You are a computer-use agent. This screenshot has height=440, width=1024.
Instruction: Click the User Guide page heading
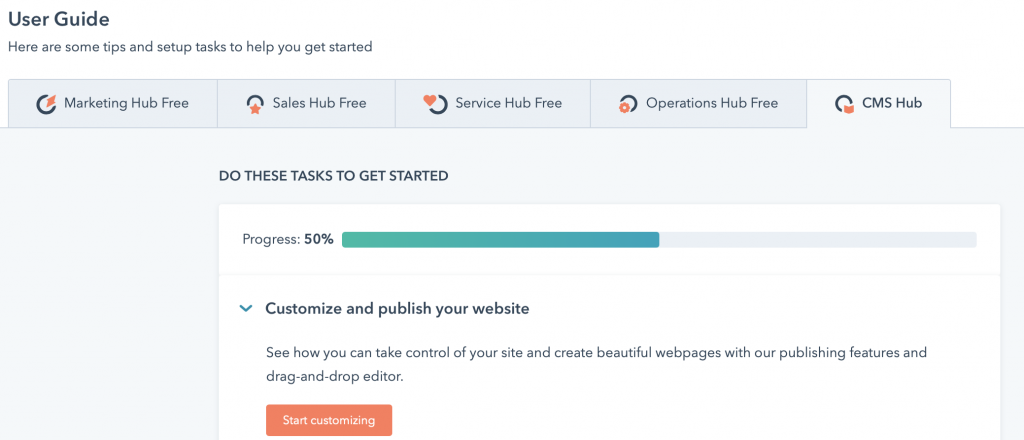[x=59, y=19]
